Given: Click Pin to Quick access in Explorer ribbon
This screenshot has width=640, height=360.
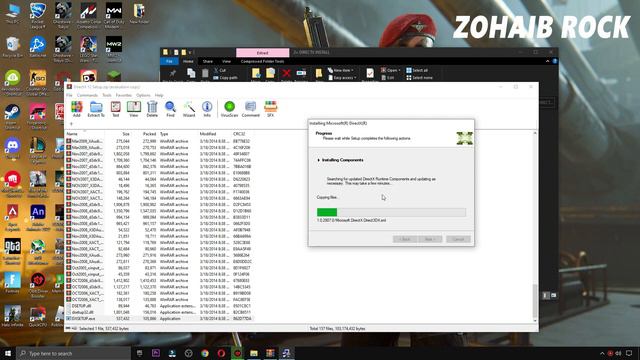Looking at the screenshot, I should pos(173,74).
